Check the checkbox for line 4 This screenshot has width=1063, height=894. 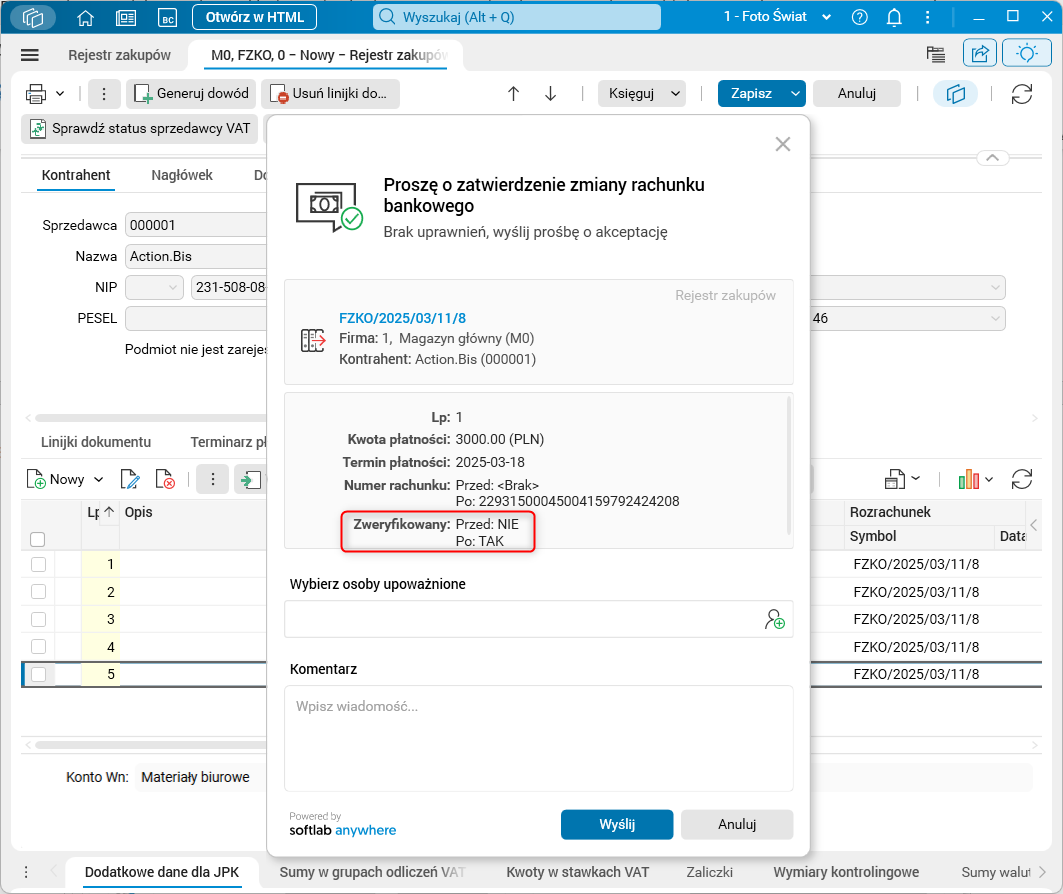39,647
